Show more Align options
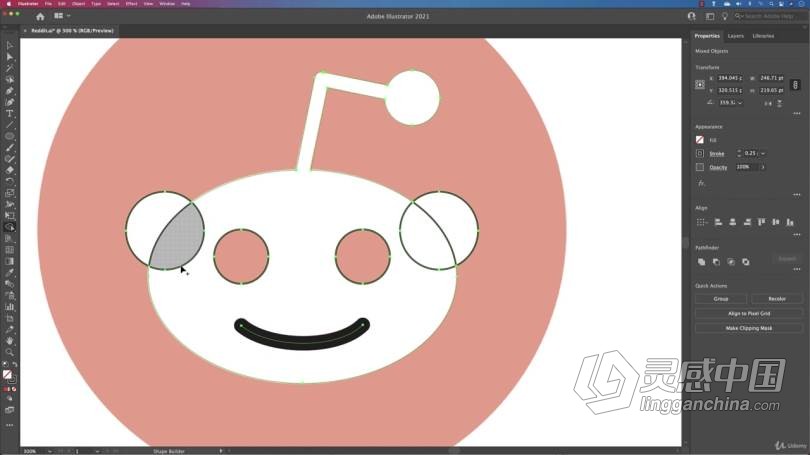 797,234
